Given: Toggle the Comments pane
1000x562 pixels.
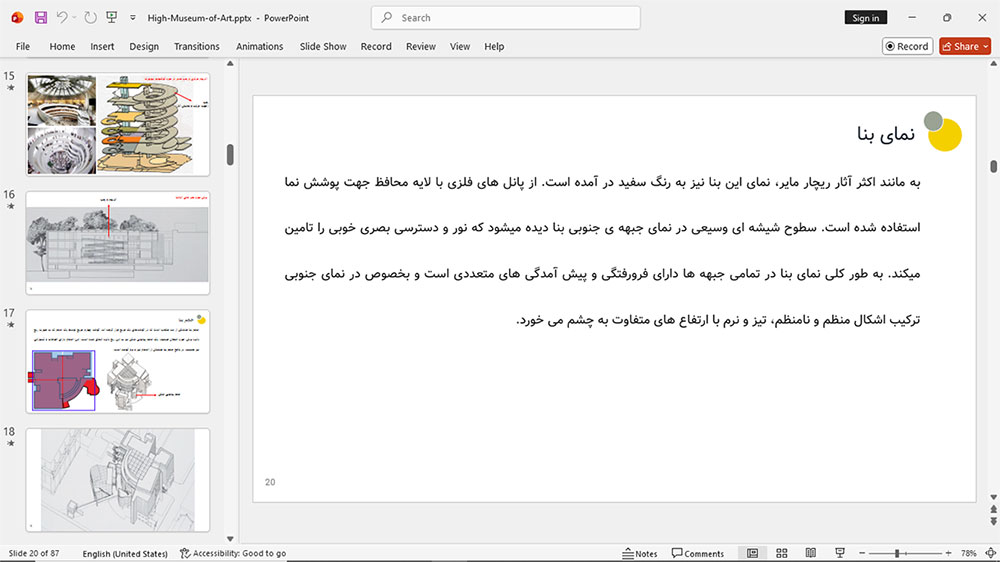Looking at the screenshot, I should tap(698, 553).
